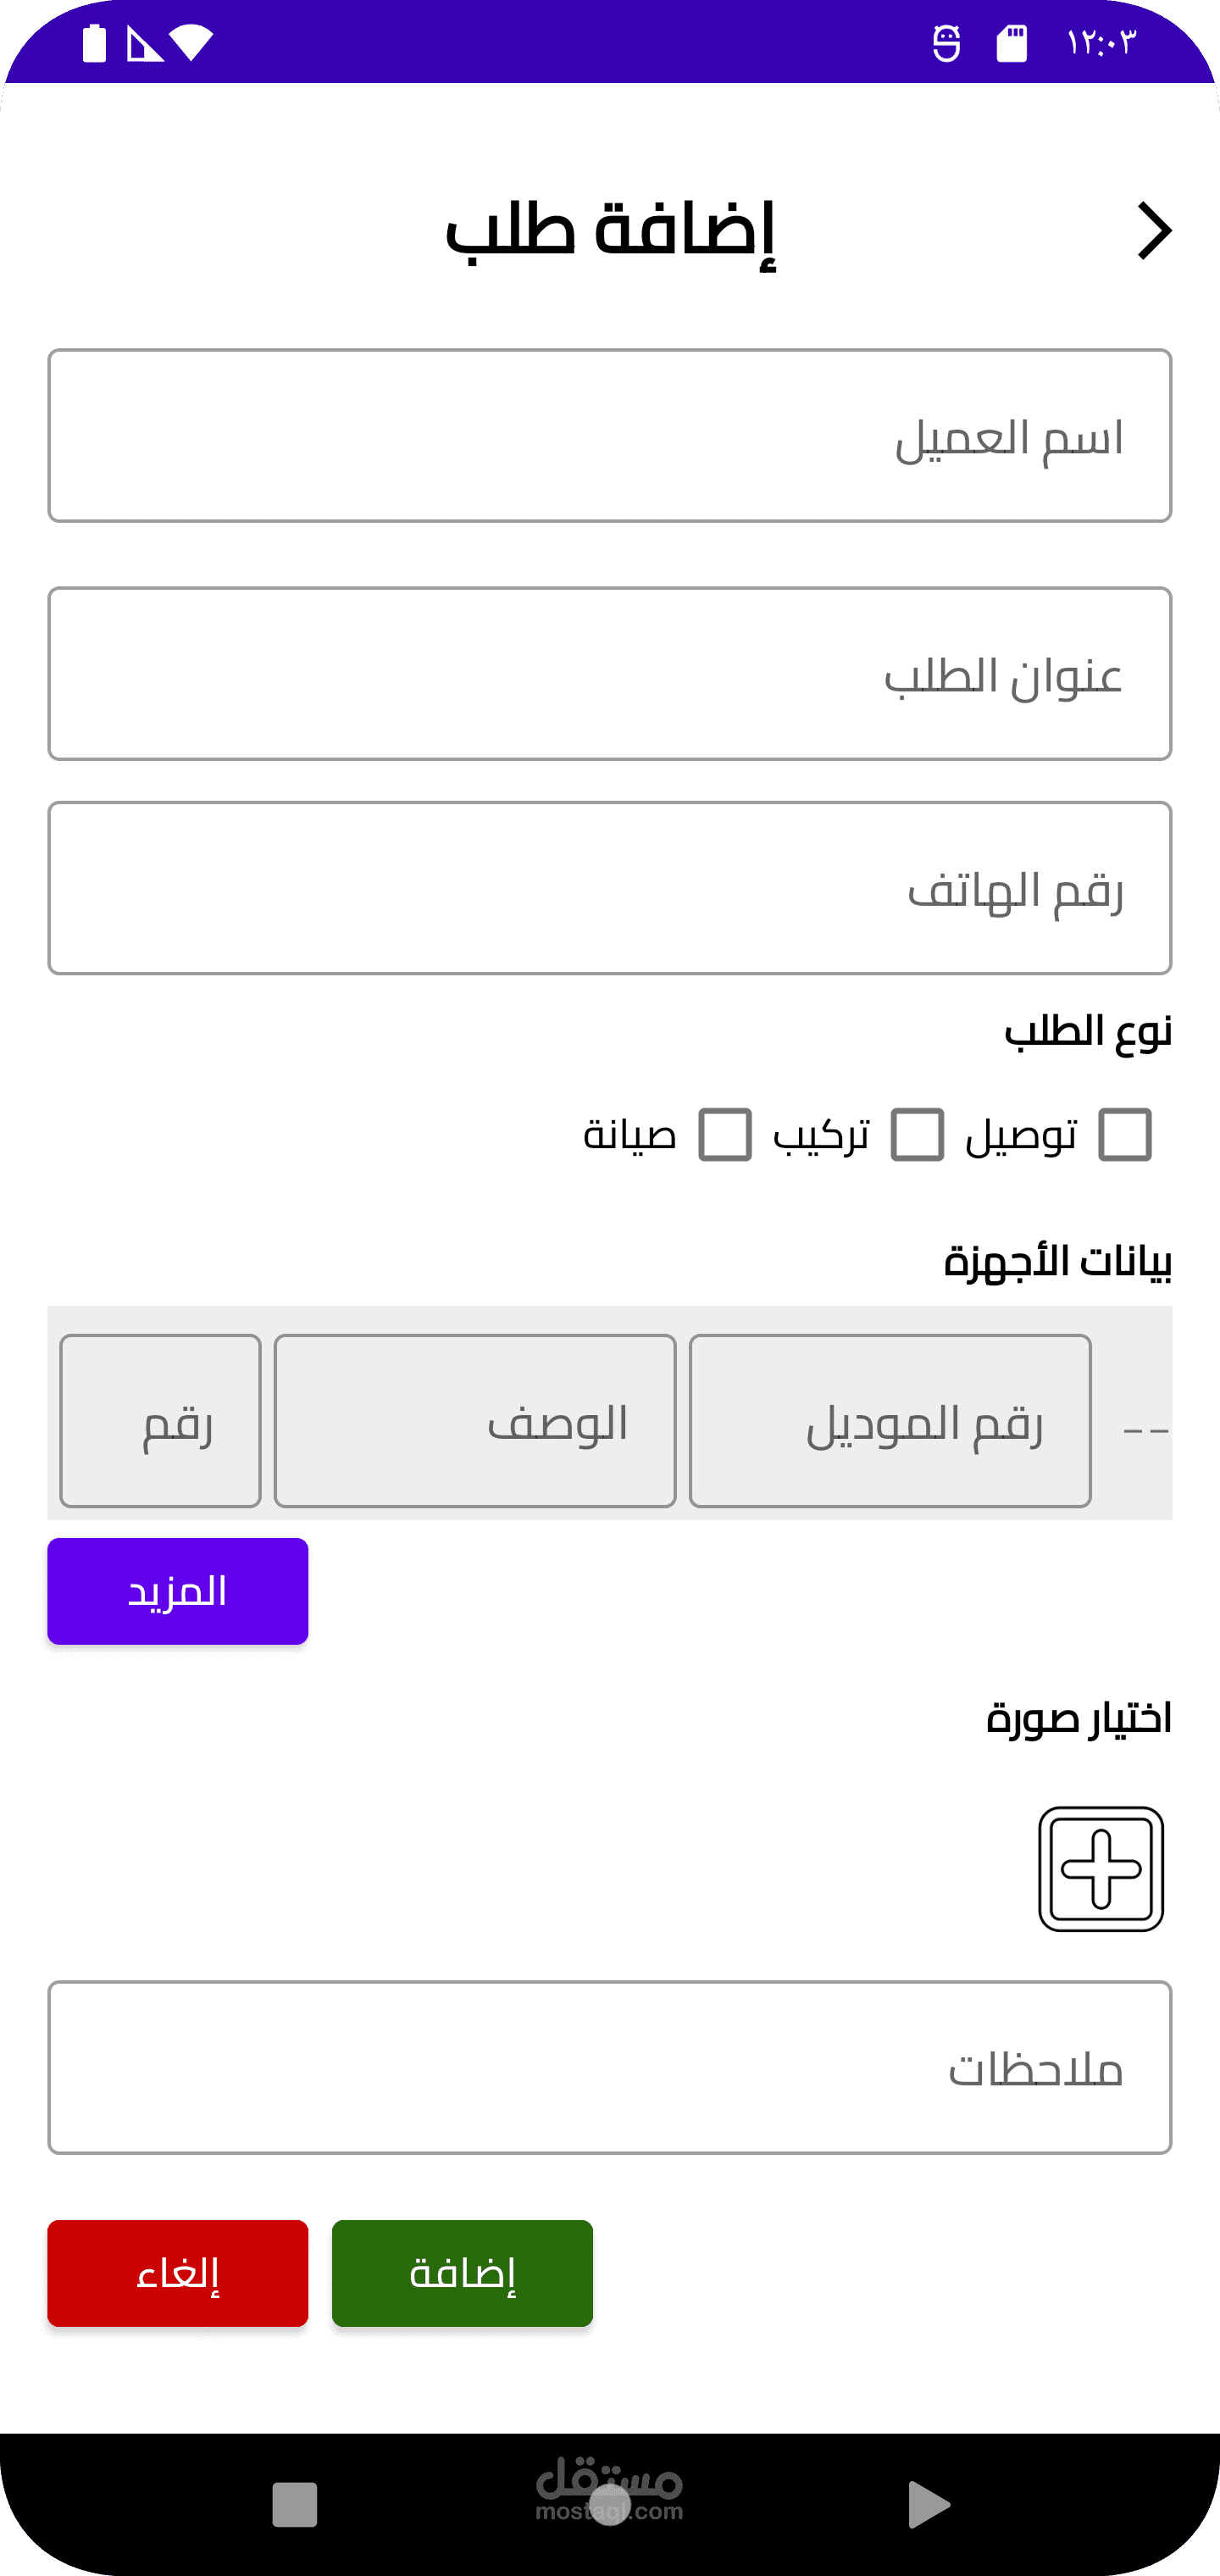Check the صيانة (maintenance) checkbox
This screenshot has width=1220, height=2576.
pos(725,1135)
